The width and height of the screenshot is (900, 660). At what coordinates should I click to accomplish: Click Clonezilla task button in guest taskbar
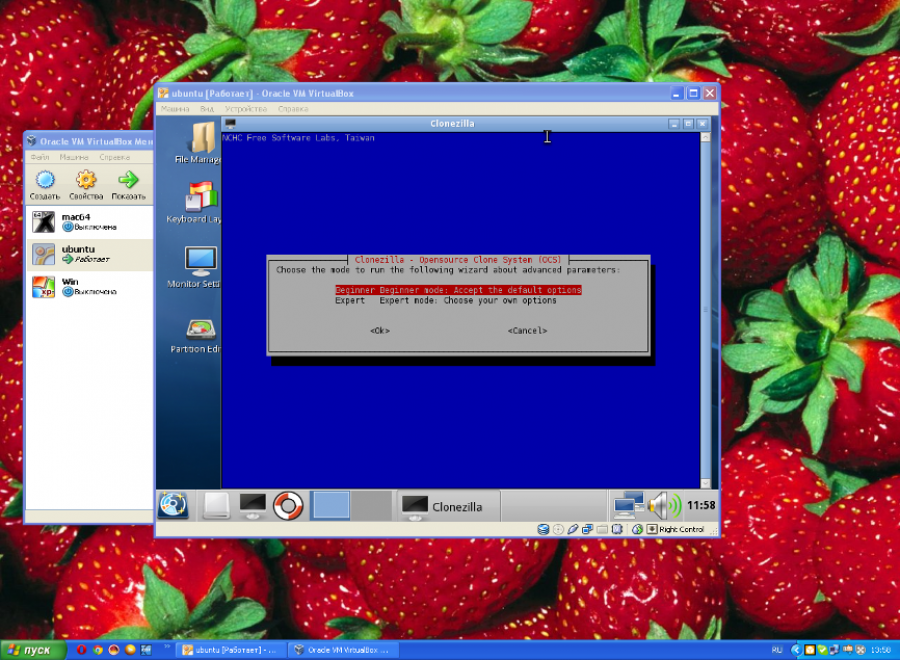click(x=449, y=507)
